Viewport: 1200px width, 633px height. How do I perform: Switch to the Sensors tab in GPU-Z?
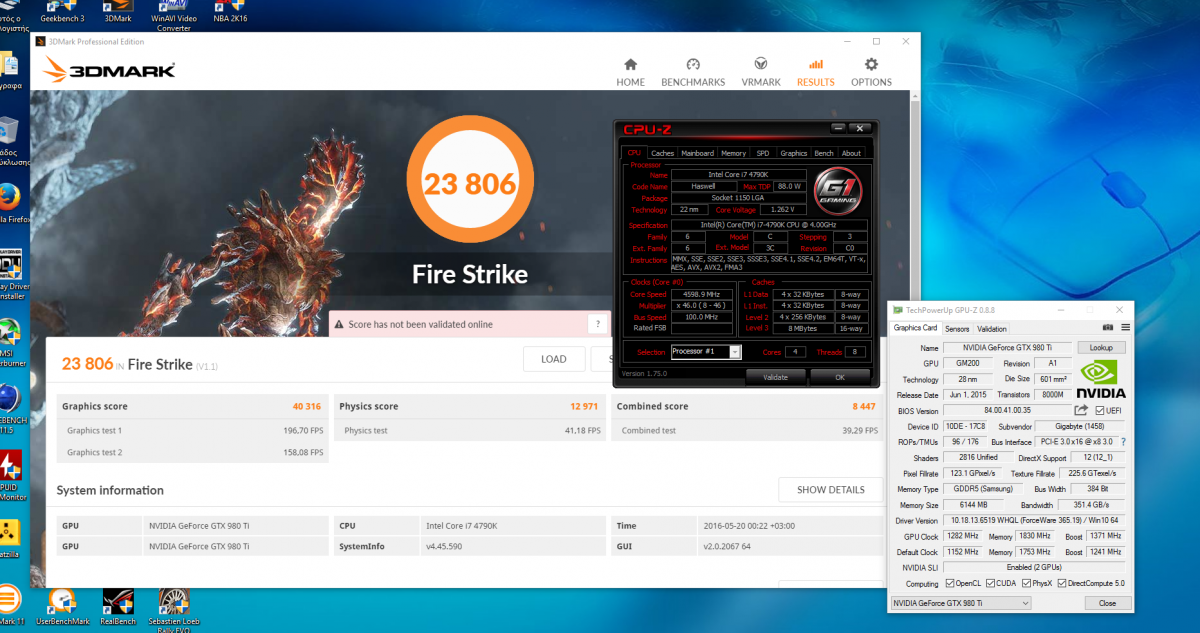957,328
